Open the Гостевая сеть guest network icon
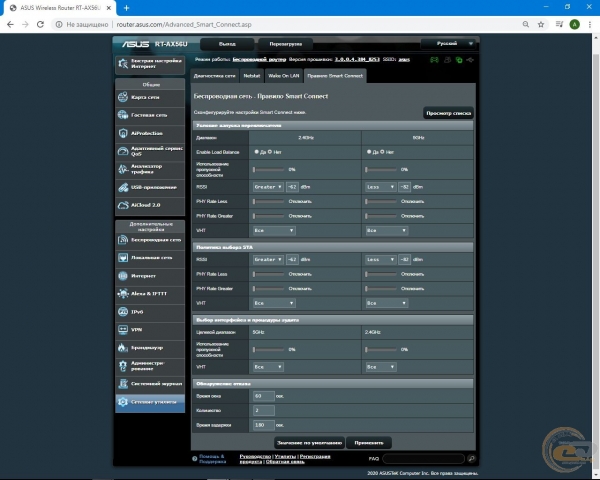Screen dimensions: 600x480 123,115
